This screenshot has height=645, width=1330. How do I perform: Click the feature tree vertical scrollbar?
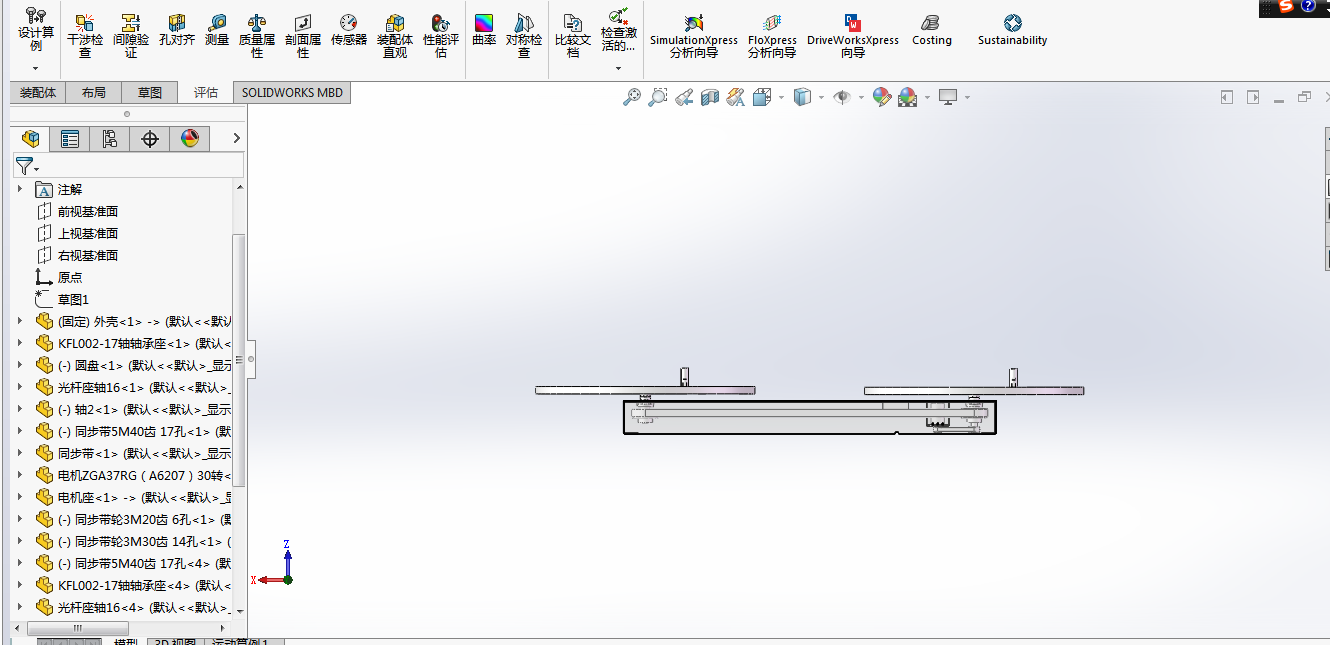[239, 360]
